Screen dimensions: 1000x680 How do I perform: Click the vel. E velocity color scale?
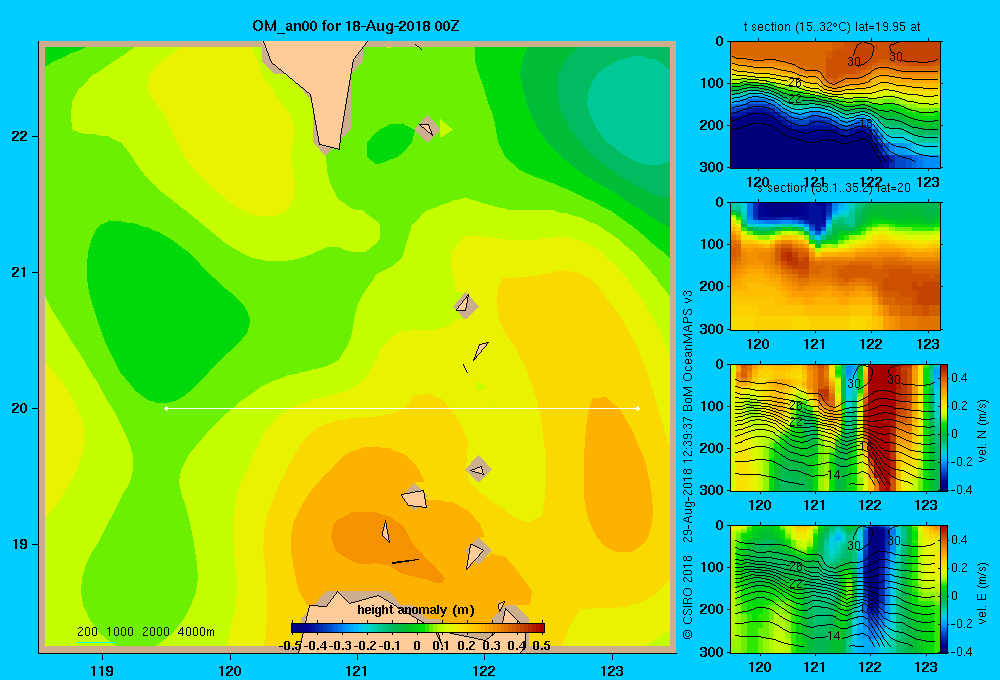pyautogui.click(x=945, y=589)
